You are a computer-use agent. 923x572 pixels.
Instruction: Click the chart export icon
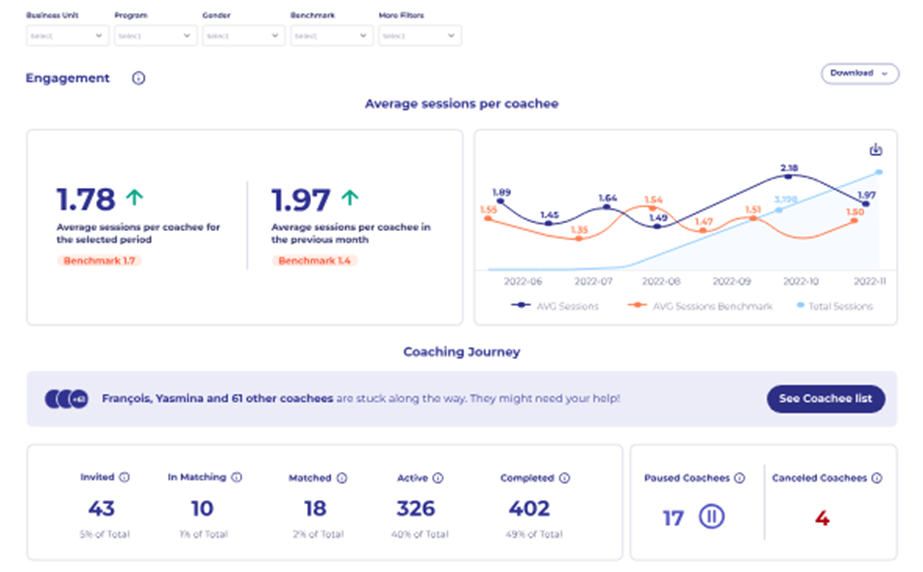(x=876, y=149)
